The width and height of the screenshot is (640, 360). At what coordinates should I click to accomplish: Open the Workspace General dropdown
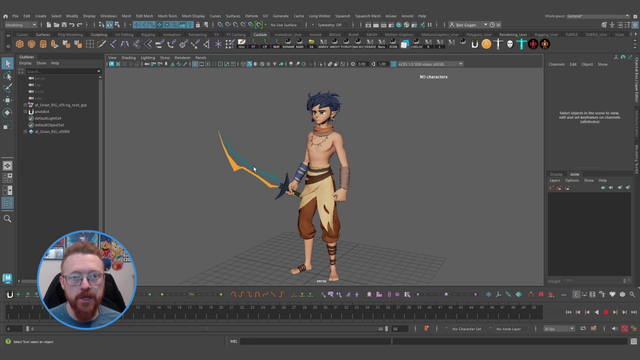(x=598, y=16)
